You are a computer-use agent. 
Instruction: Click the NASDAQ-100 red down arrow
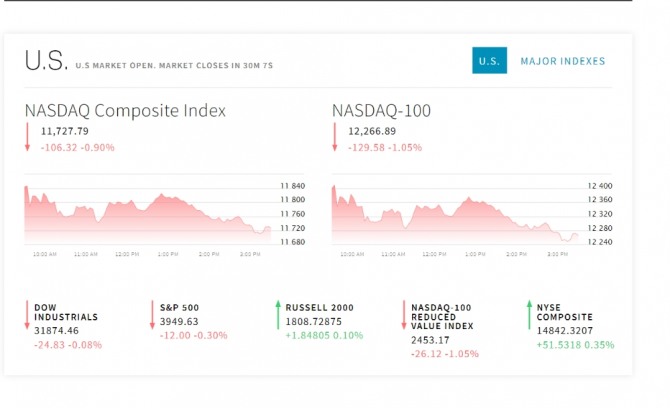pos(335,138)
